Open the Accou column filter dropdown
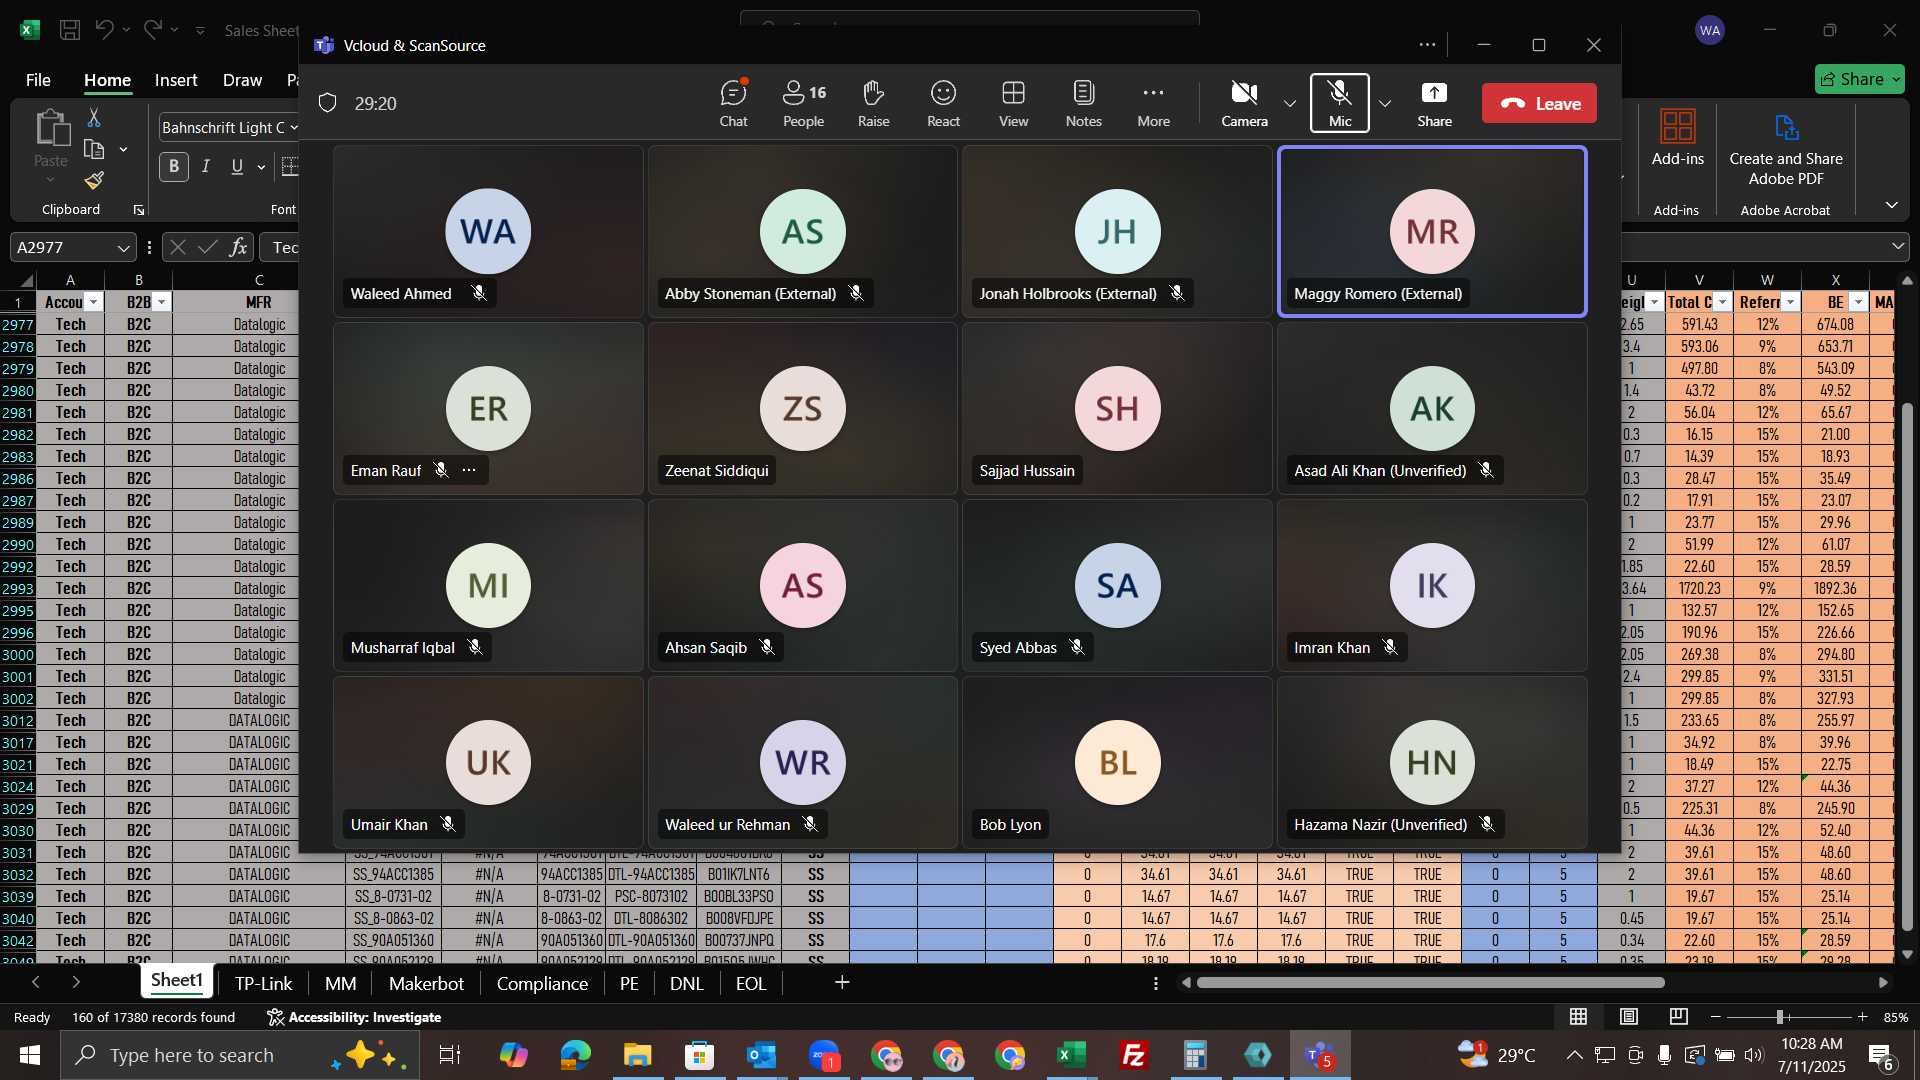The image size is (1920, 1080). point(94,302)
